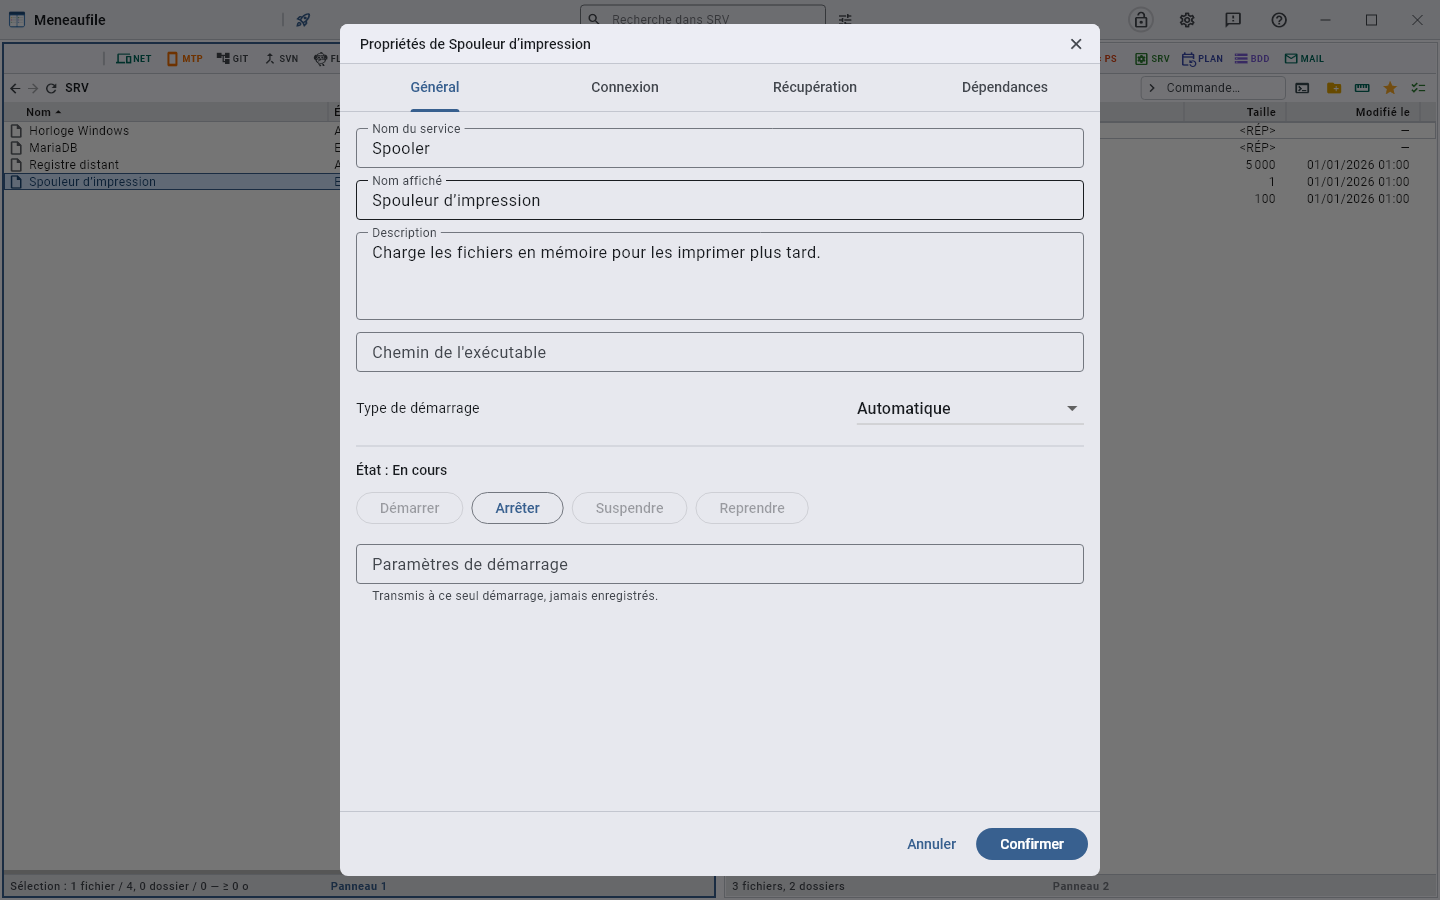
Task: Click the Arrêter button to stop the service
Action: [x=517, y=508]
